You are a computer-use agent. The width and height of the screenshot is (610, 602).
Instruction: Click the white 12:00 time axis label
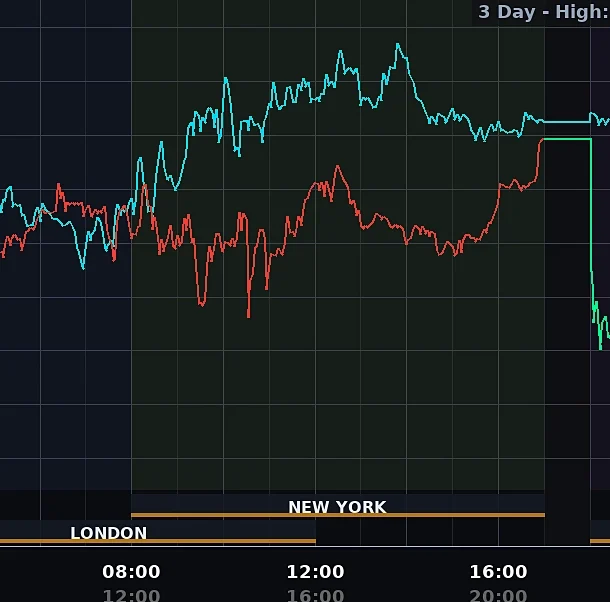click(316, 572)
